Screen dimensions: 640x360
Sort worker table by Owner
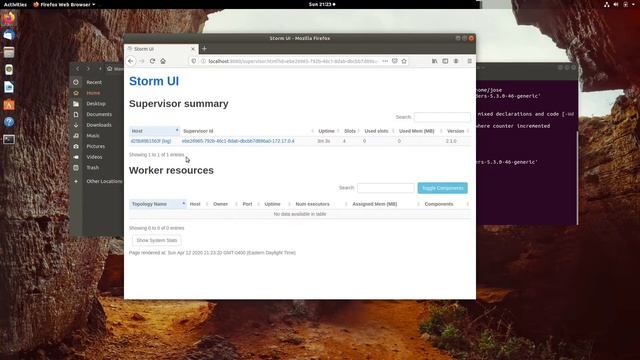tap(224, 204)
